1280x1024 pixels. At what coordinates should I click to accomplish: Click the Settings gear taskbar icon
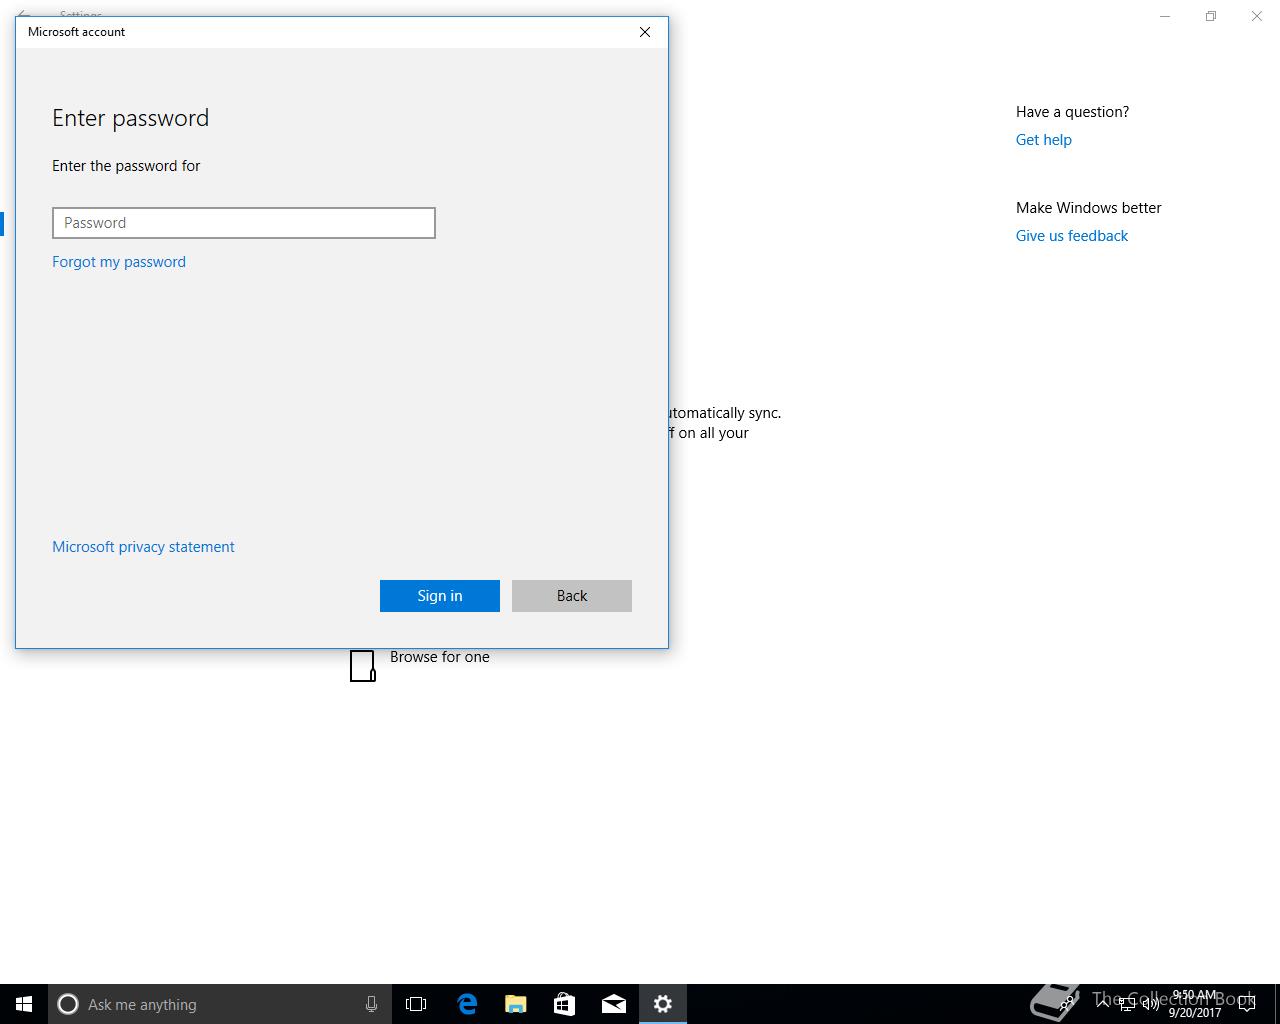click(663, 1004)
